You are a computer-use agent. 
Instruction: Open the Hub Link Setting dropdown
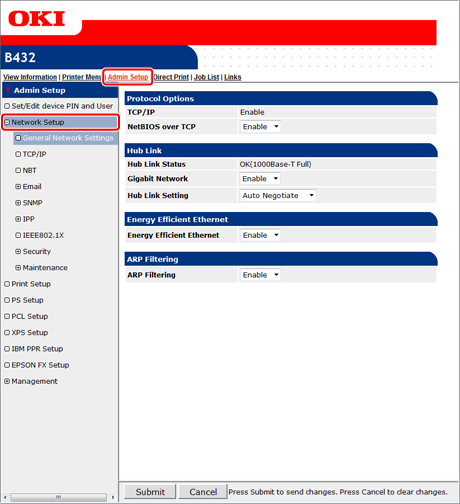(278, 196)
